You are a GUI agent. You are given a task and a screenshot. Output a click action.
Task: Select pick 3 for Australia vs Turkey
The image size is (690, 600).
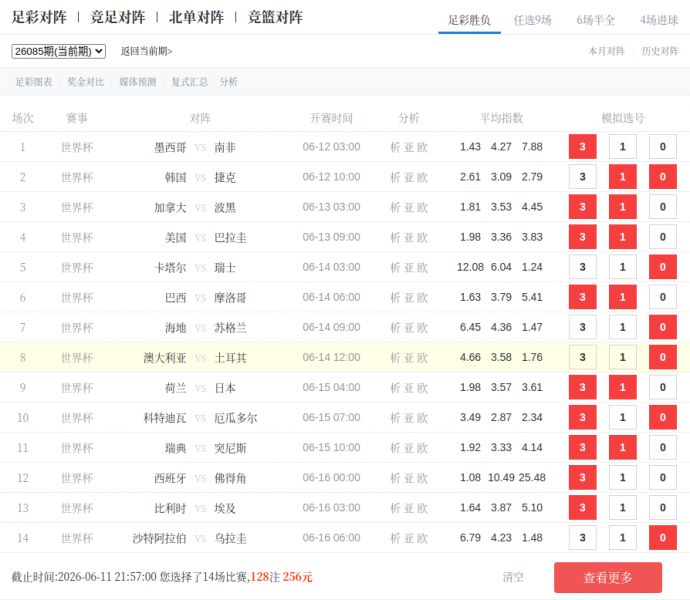pyautogui.click(x=583, y=357)
